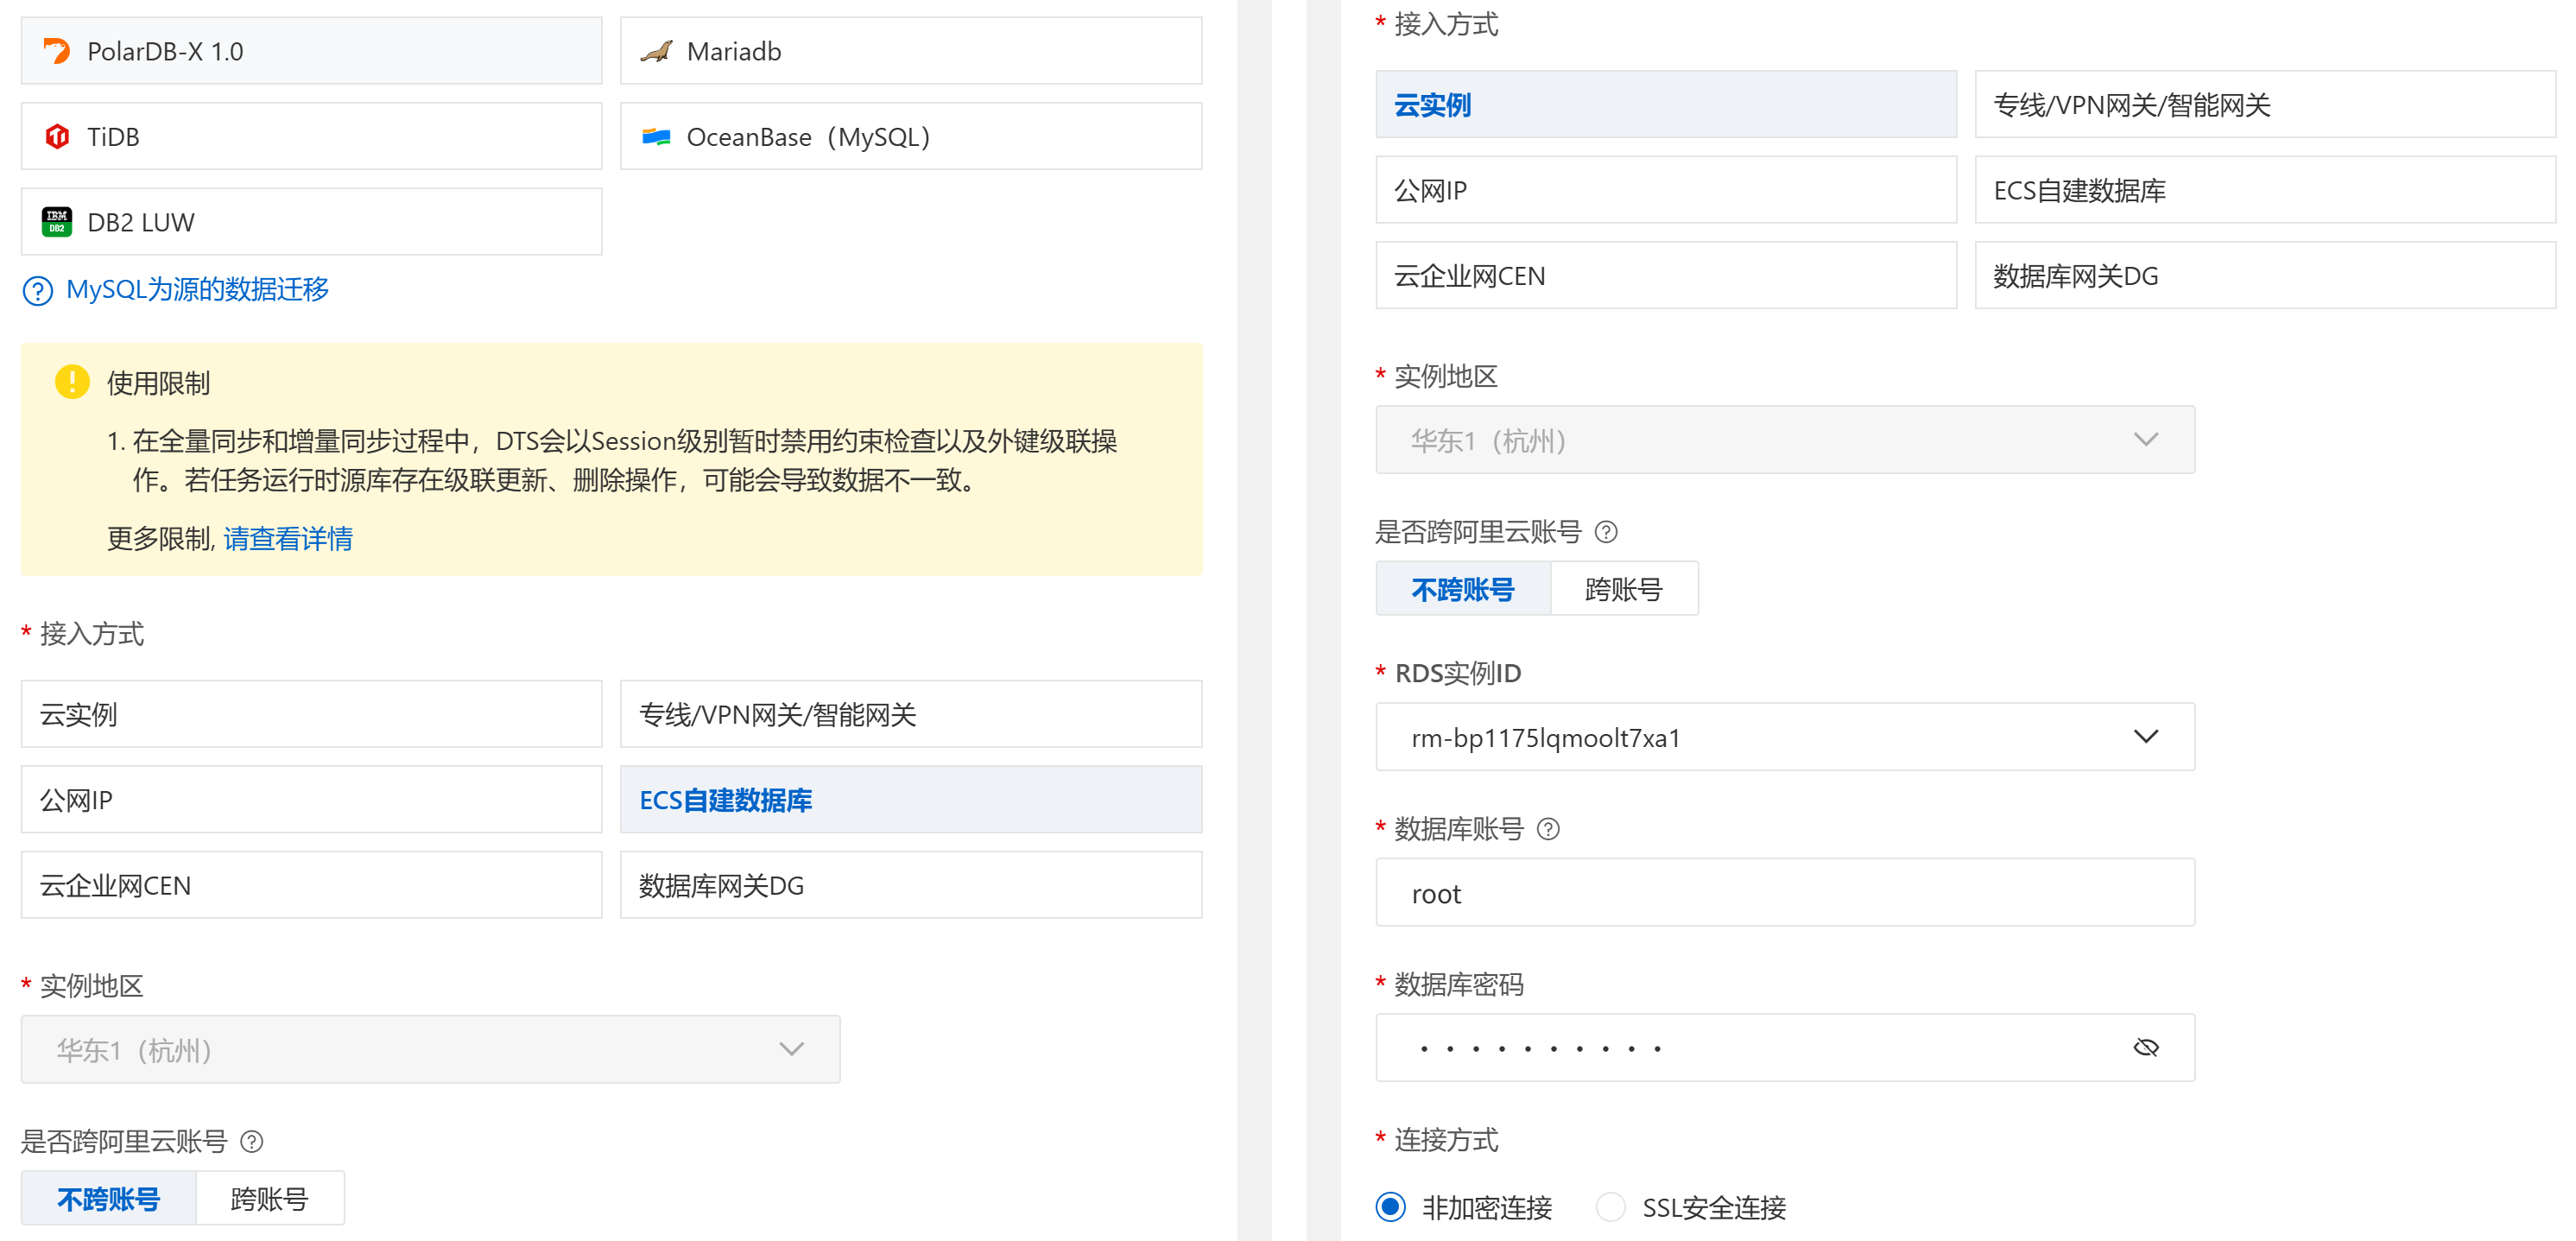Screen dimensions: 2576x1241
Task: Click the Mariadb seal logo icon
Action: (656, 51)
